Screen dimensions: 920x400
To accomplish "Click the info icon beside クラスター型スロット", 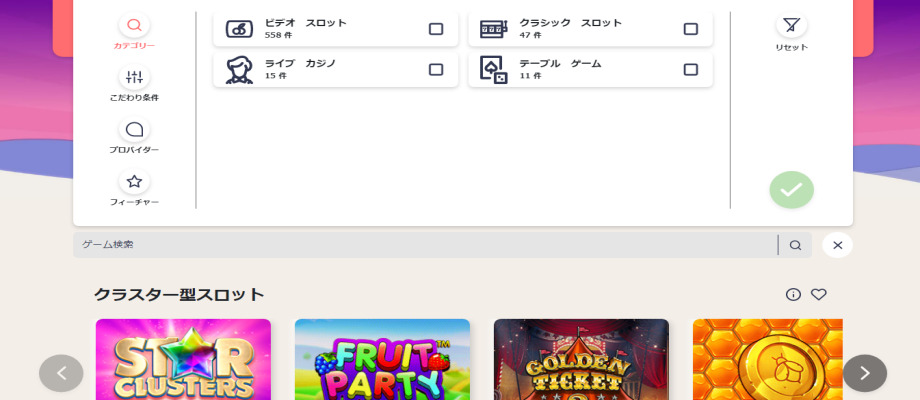I will [x=793, y=294].
